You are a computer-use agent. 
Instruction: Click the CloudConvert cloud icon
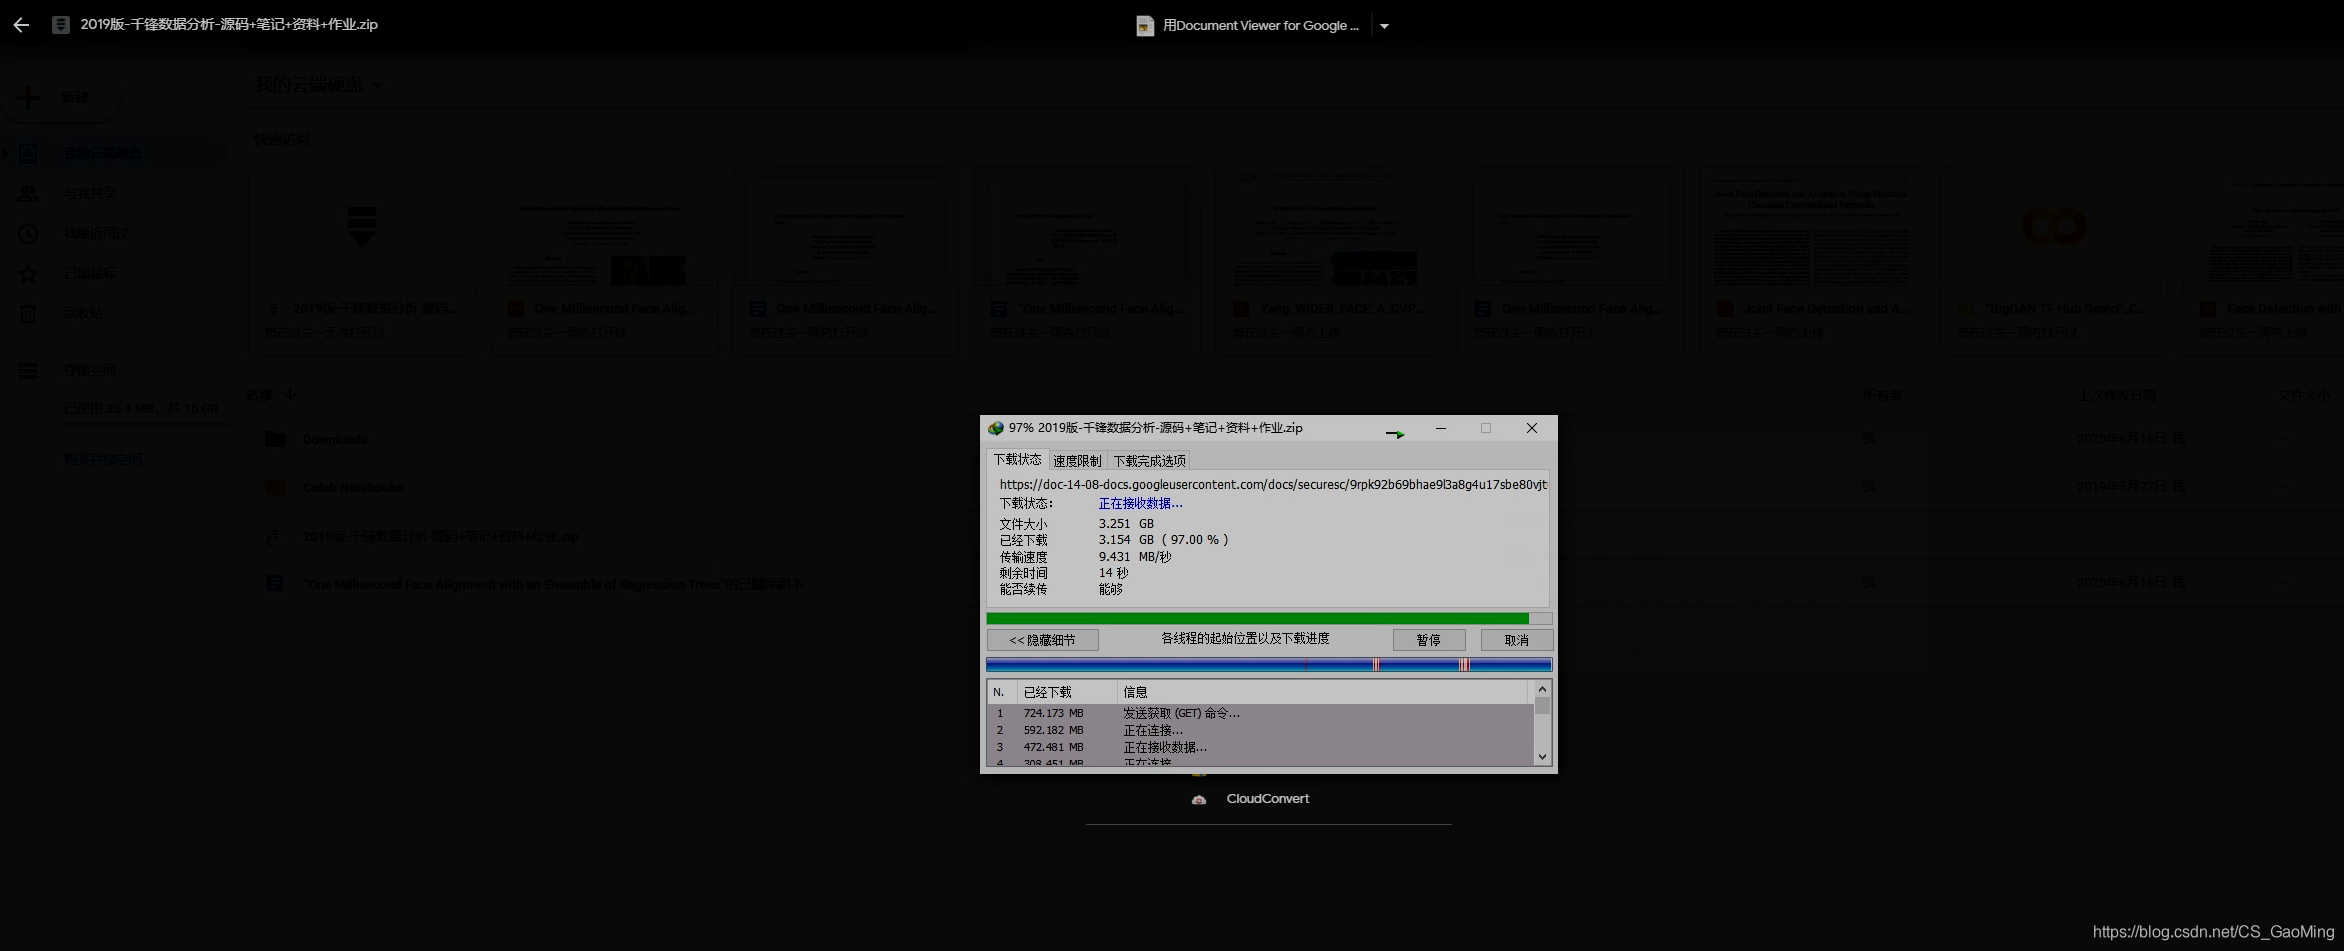[1198, 799]
